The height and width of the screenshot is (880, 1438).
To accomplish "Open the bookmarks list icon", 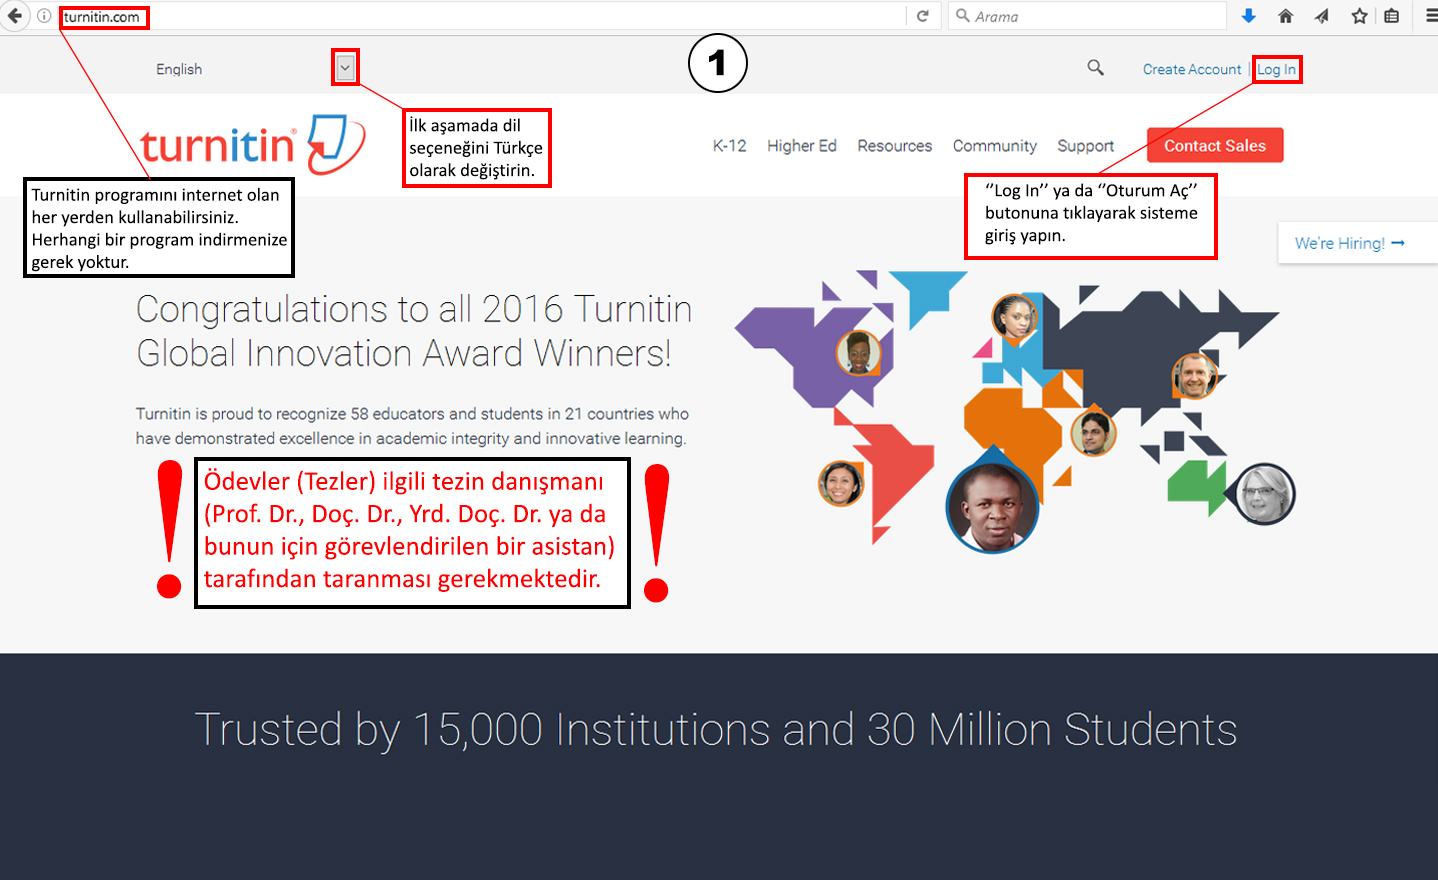I will tap(1392, 16).
